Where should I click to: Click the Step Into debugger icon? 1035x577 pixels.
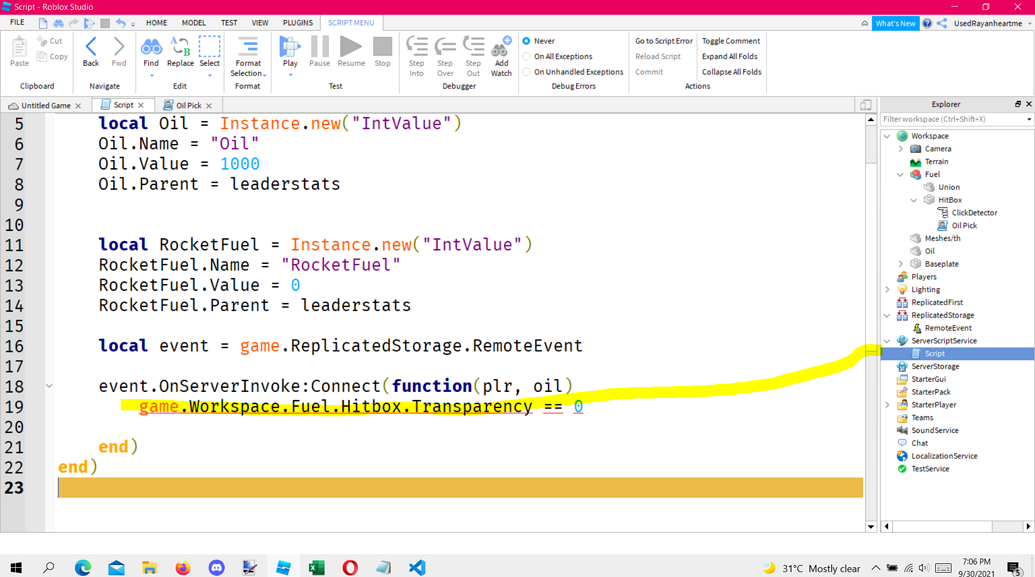click(x=416, y=50)
